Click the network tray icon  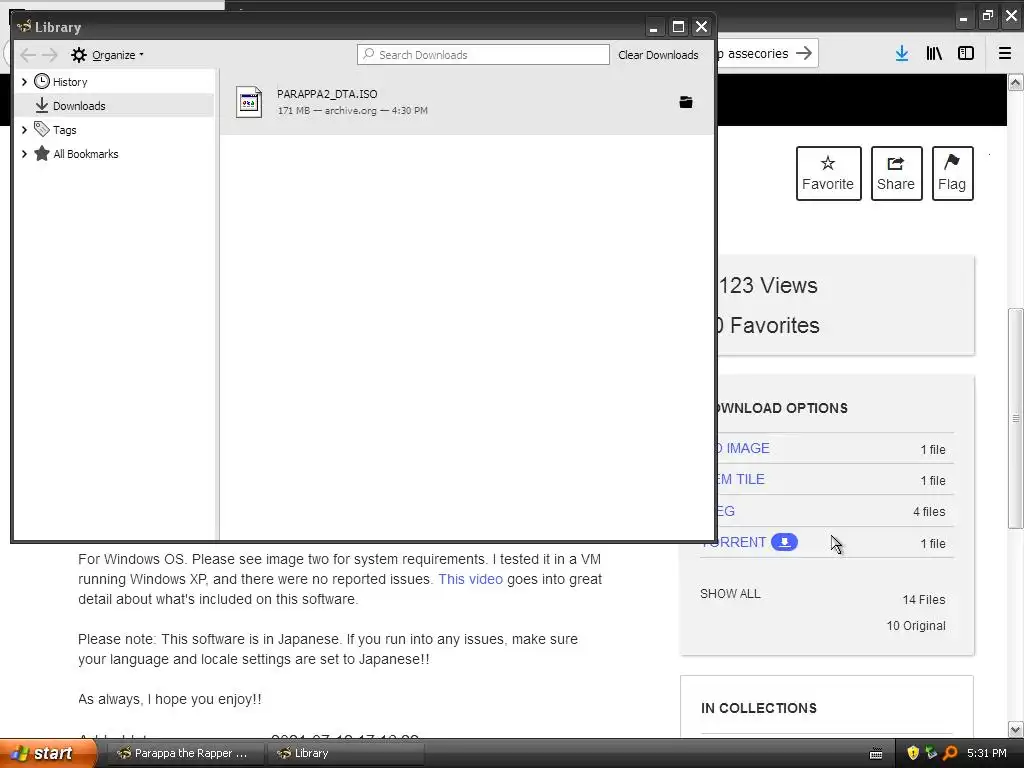[931, 753]
